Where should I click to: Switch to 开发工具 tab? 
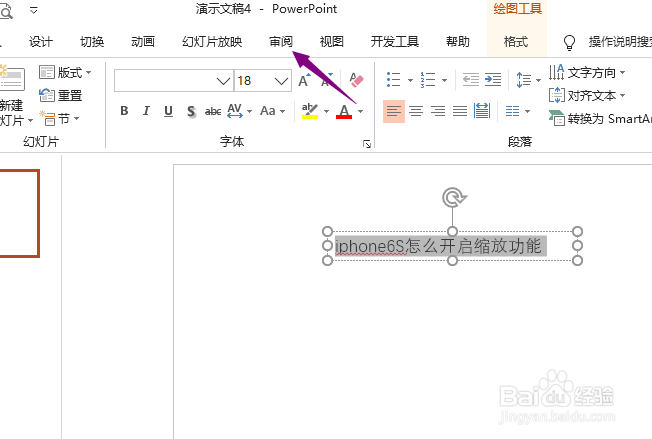click(x=395, y=42)
